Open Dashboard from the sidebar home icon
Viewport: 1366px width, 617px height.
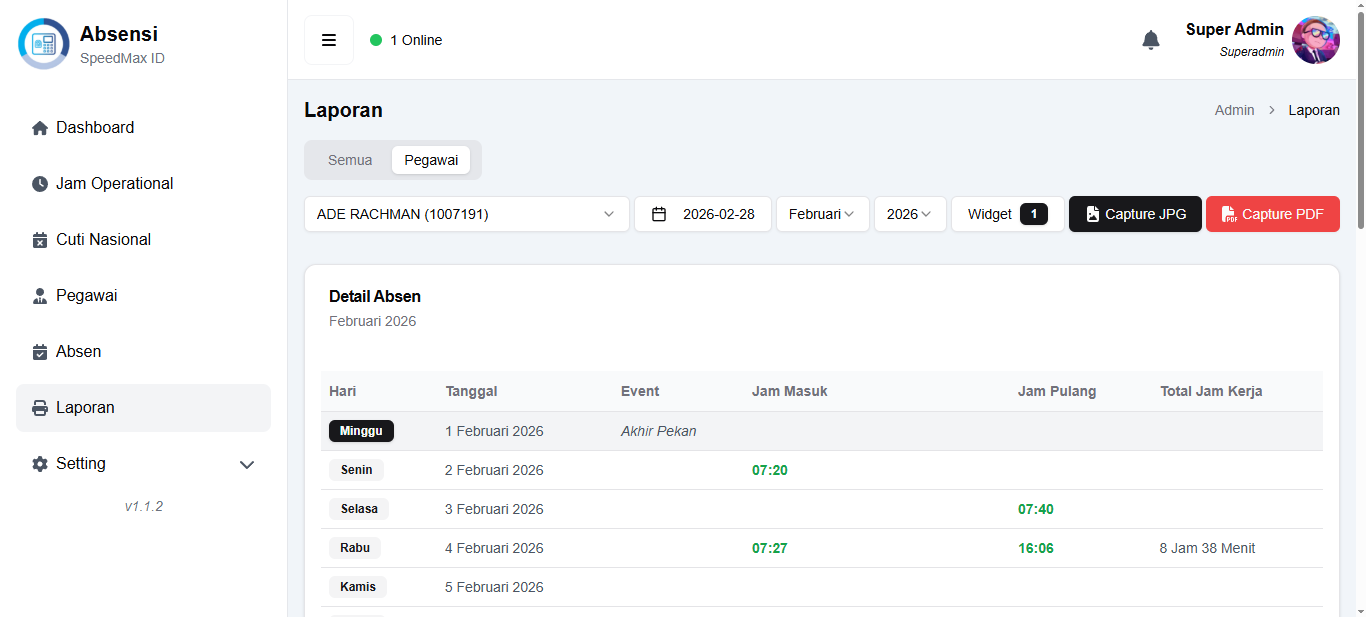pos(41,128)
